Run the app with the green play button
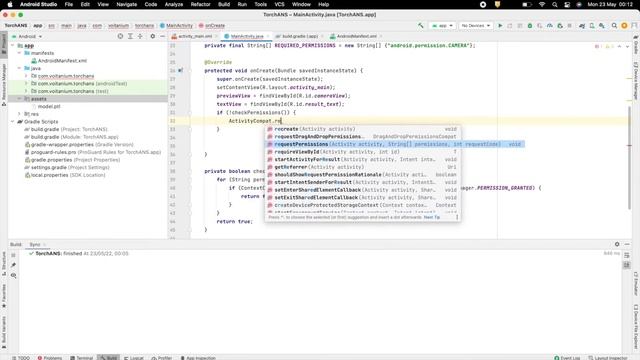Screen dimensions: 640x360 [500, 25]
